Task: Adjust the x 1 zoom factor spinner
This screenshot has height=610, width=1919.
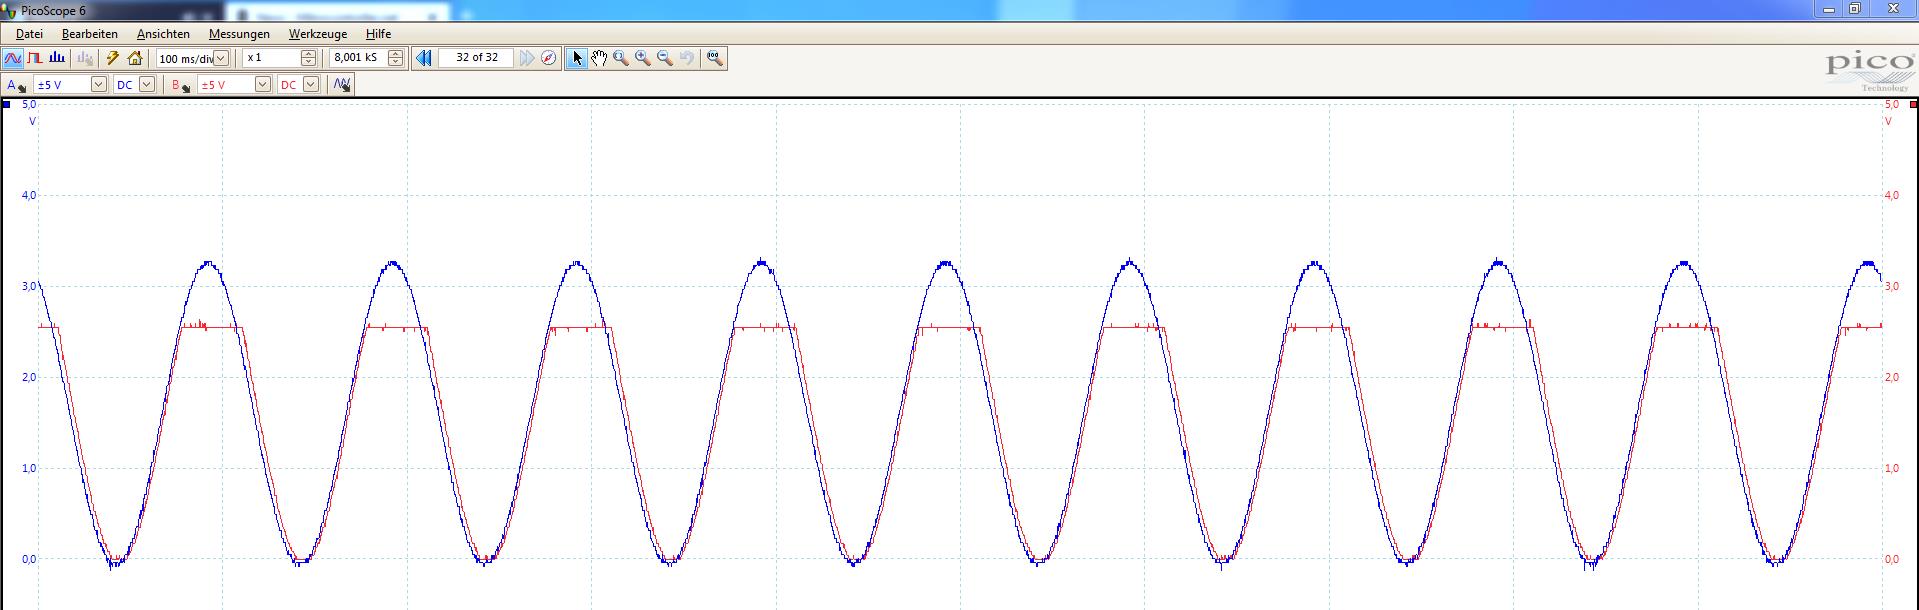Action: pos(309,58)
